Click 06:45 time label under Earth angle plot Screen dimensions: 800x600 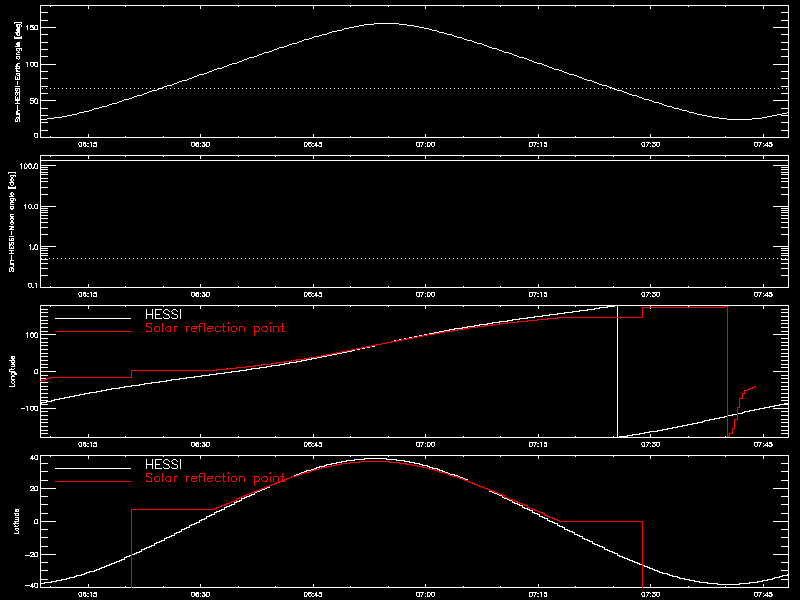pos(313,145)
